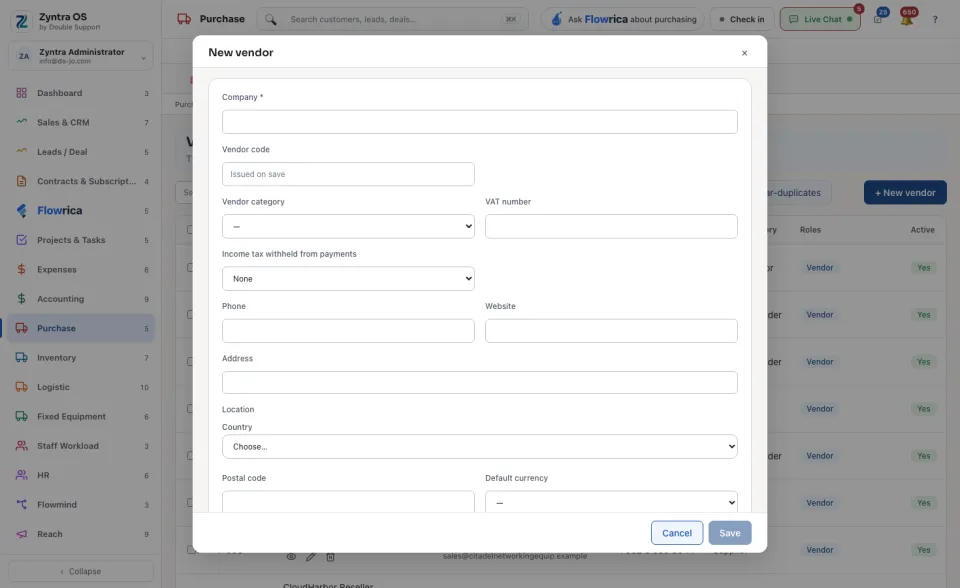Open the Income tax withheld dropdown
The image size is (960, 588).
click(x=348, y=279)
